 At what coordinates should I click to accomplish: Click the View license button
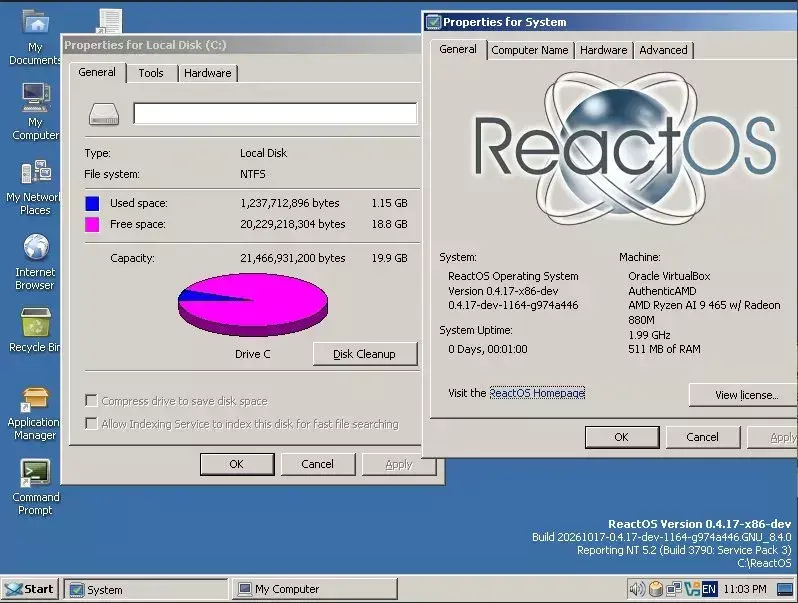tap(744, 395)
